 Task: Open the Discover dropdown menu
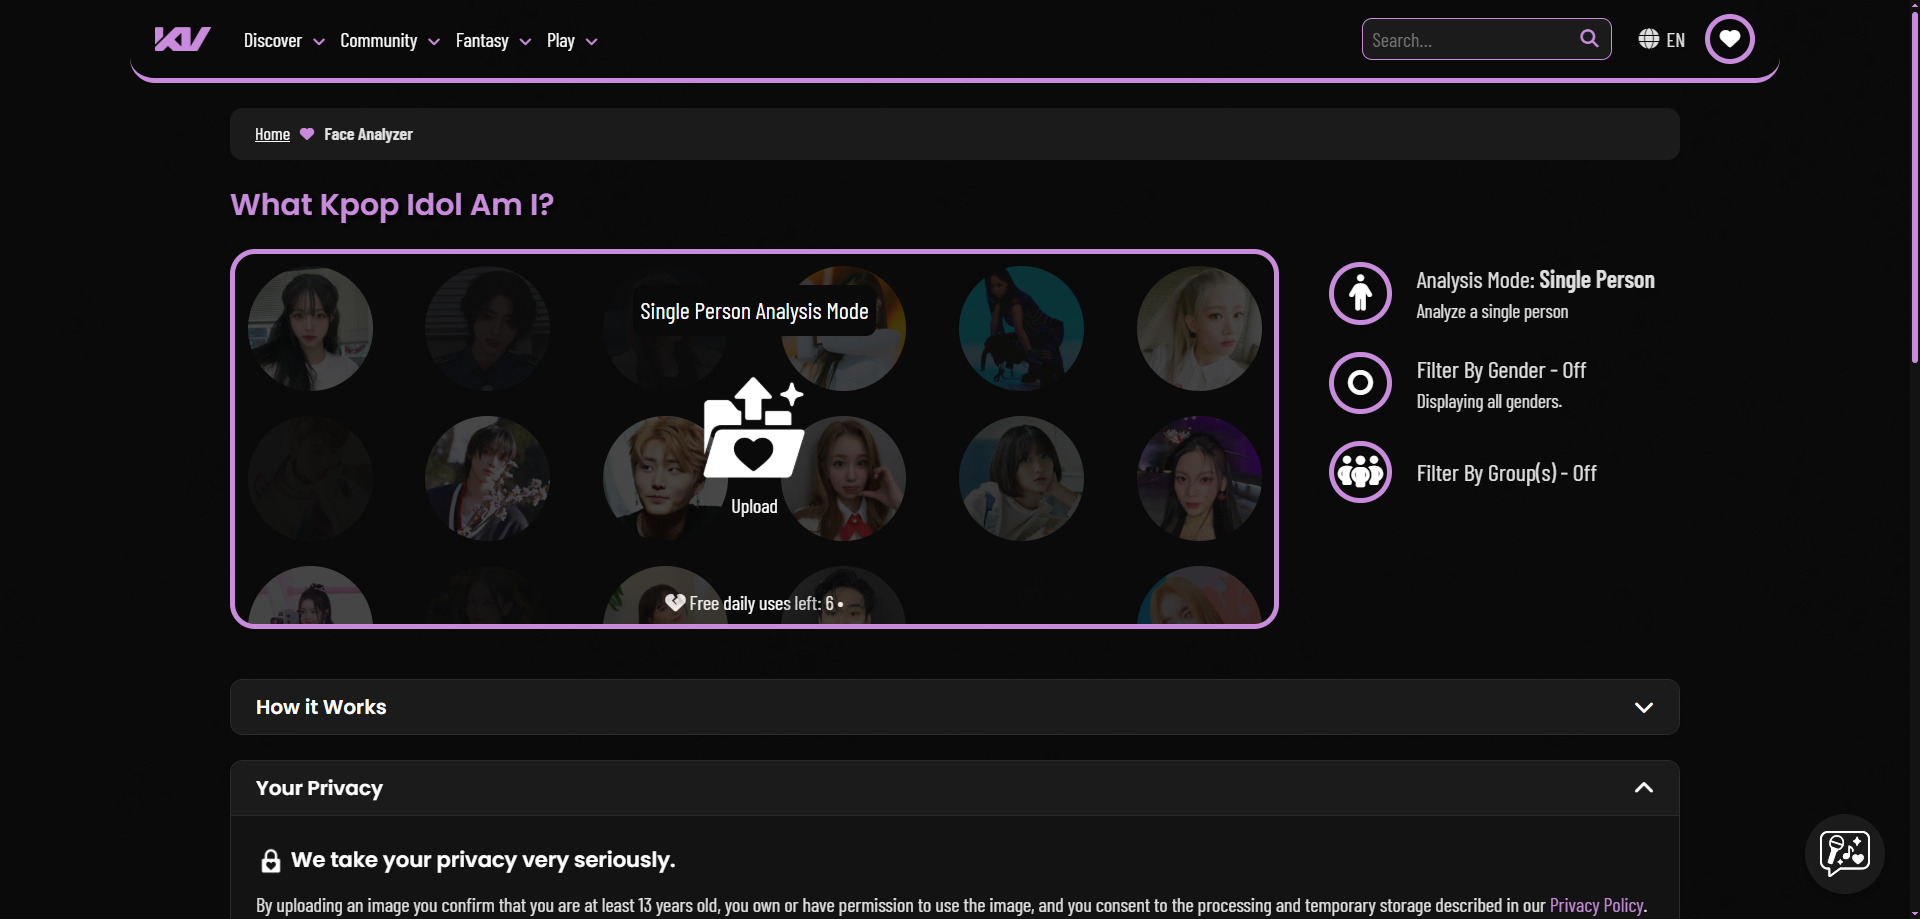click(284, 41)
